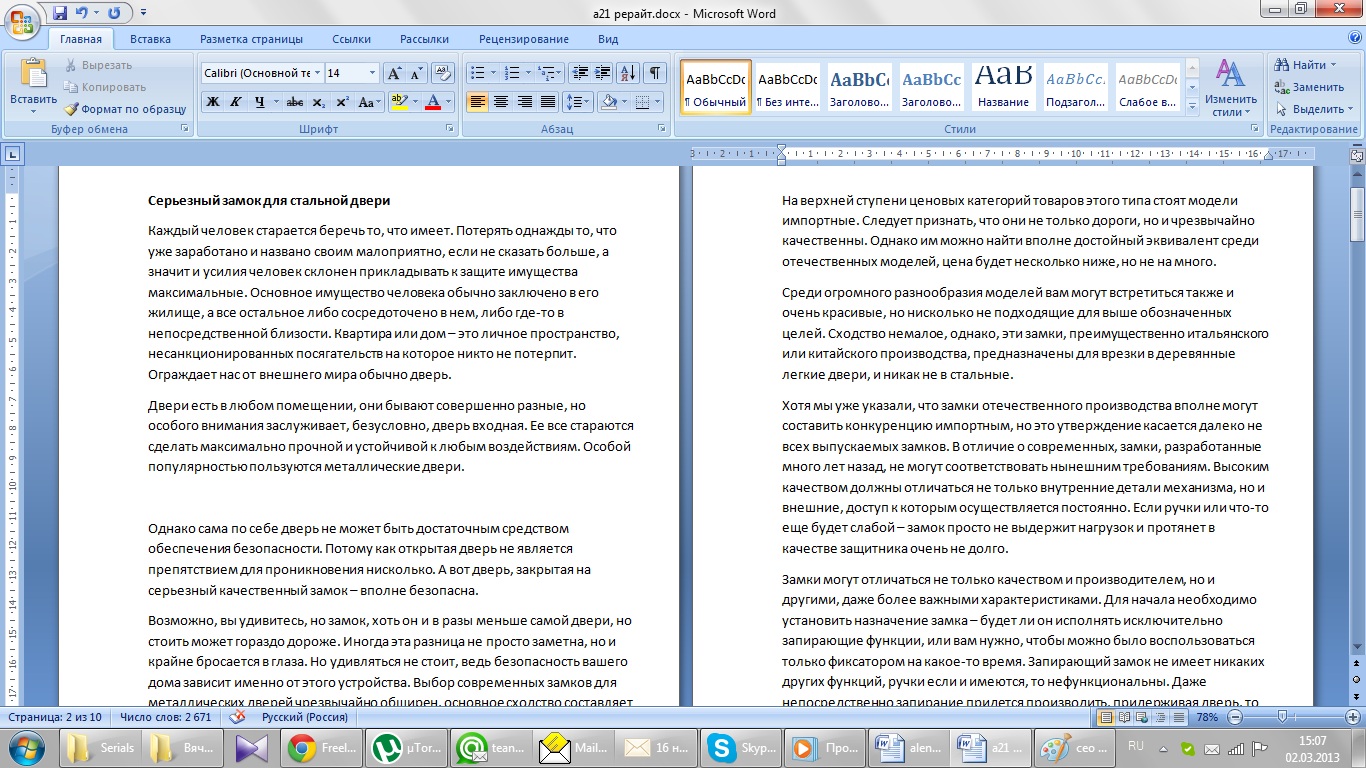
Task: Switch to the Вид tab
Action: tap(608, 39)
